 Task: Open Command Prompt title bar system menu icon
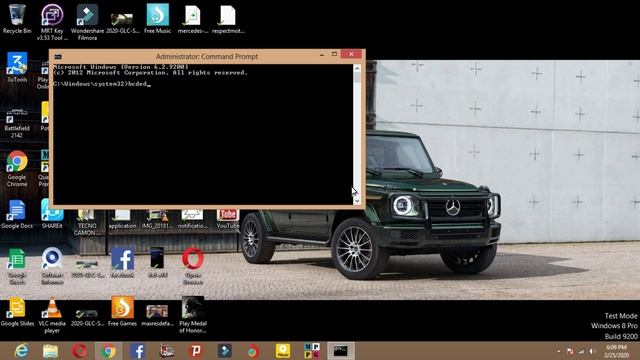pyautogui.click(x=58, y=56)
